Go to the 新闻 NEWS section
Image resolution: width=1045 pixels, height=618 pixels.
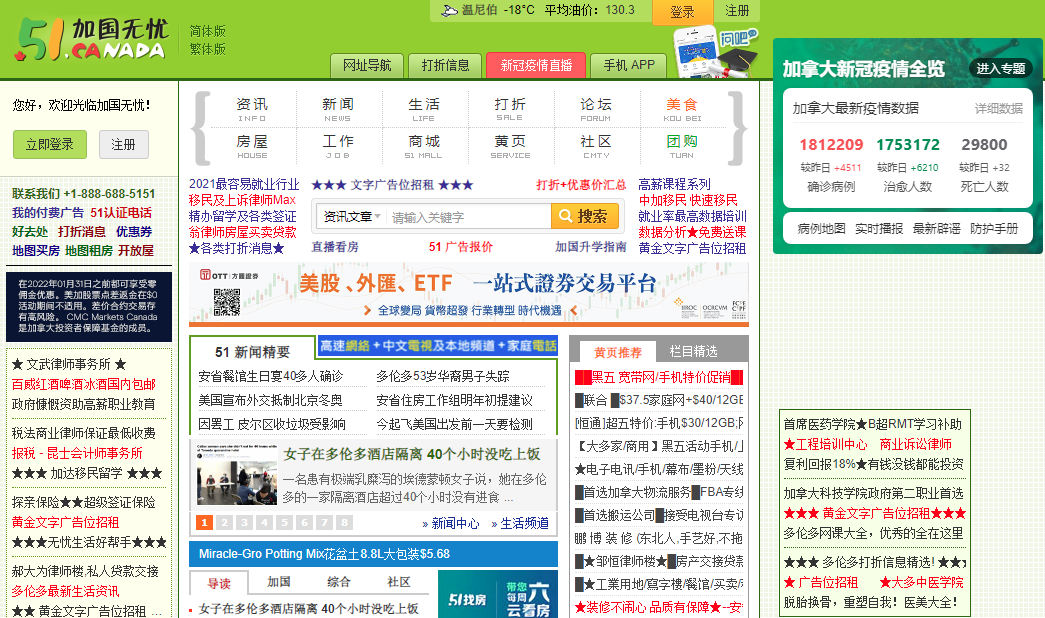[x=338, y=109]
